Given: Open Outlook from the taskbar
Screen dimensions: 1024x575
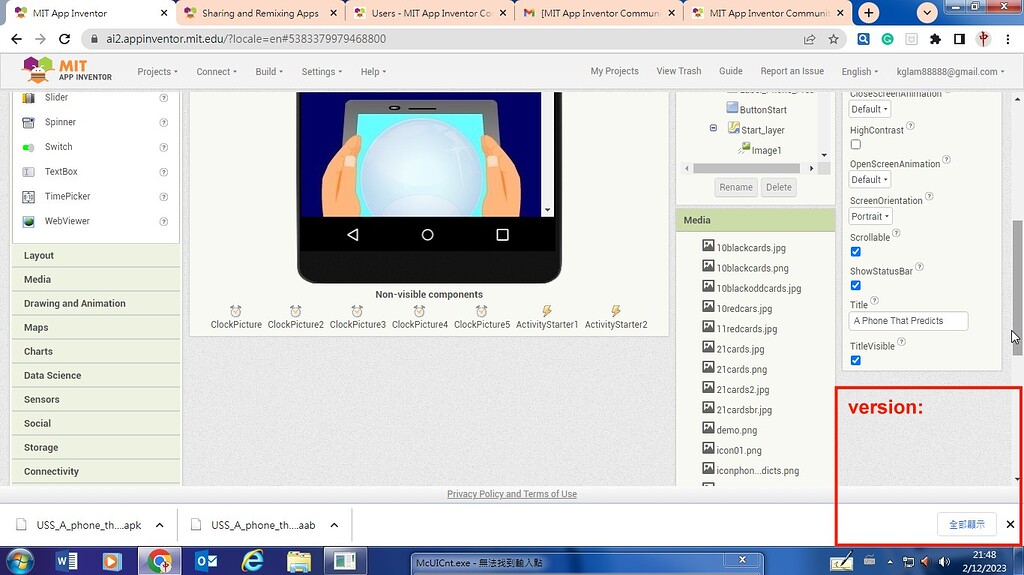Looking at the screenshot, I should tap(206, 561).
